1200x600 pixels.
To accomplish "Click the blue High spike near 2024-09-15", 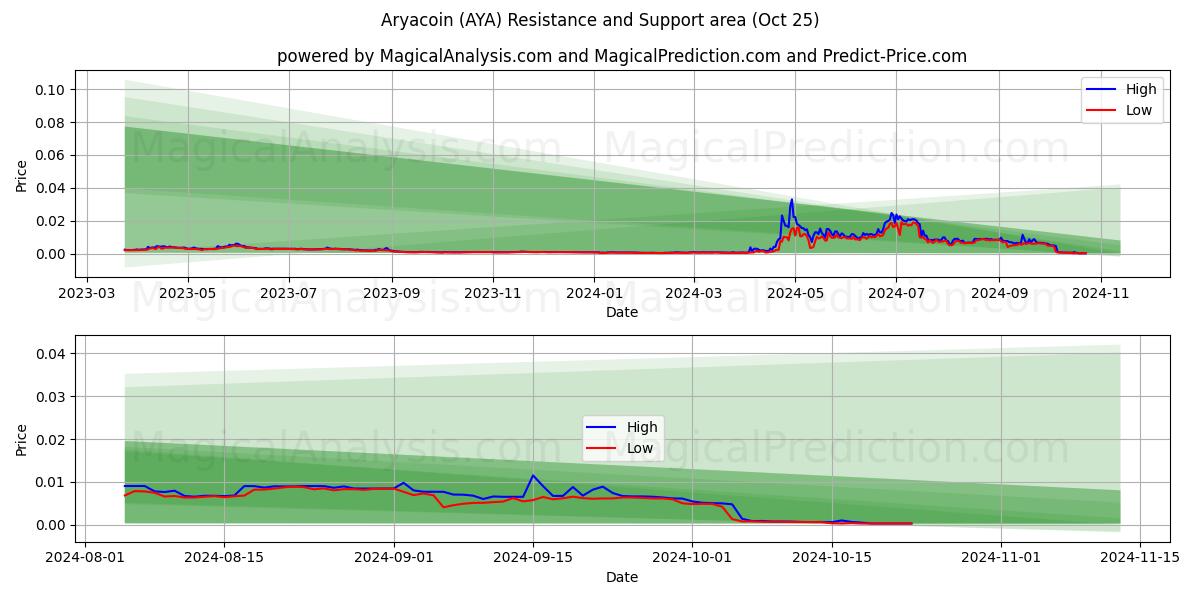I will 533,476.
